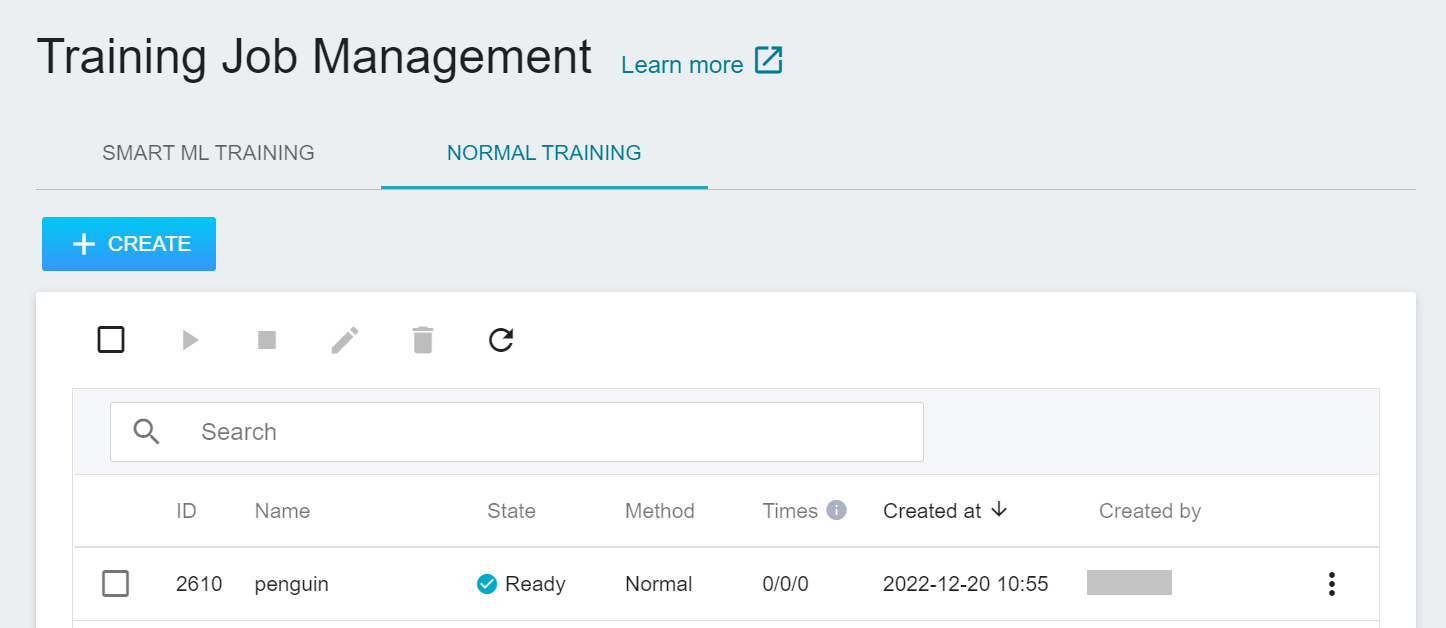Click the edit pencil icon

[345, 341]
